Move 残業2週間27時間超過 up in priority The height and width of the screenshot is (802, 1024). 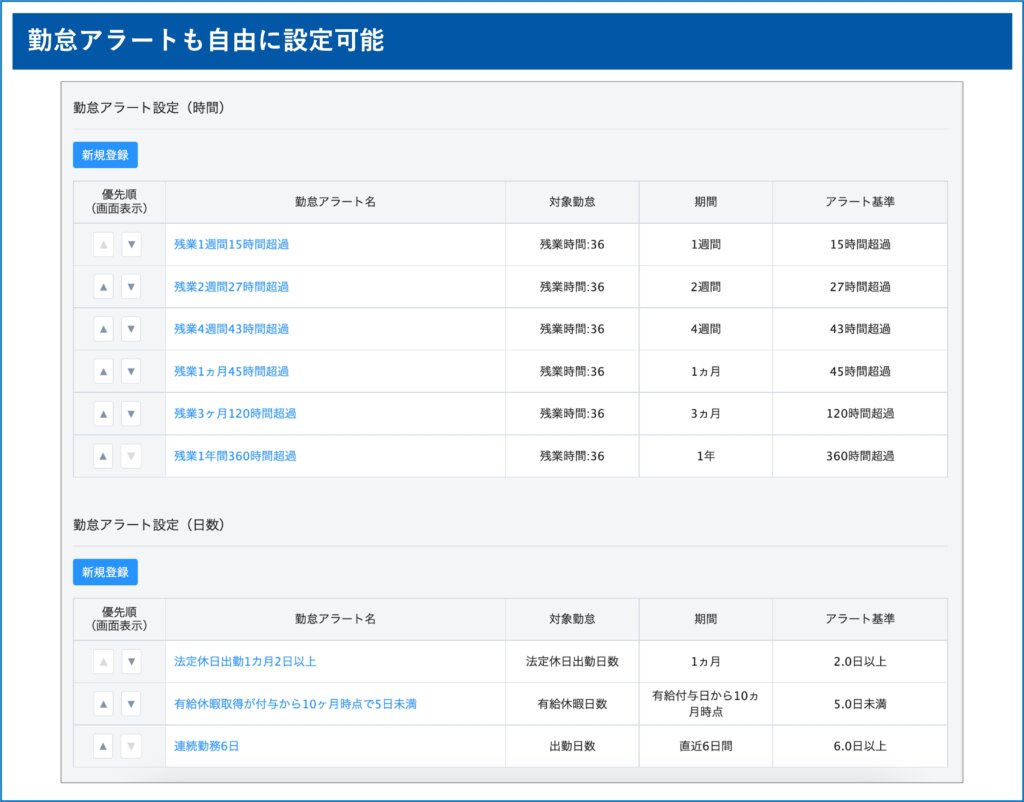click(103, 287)
